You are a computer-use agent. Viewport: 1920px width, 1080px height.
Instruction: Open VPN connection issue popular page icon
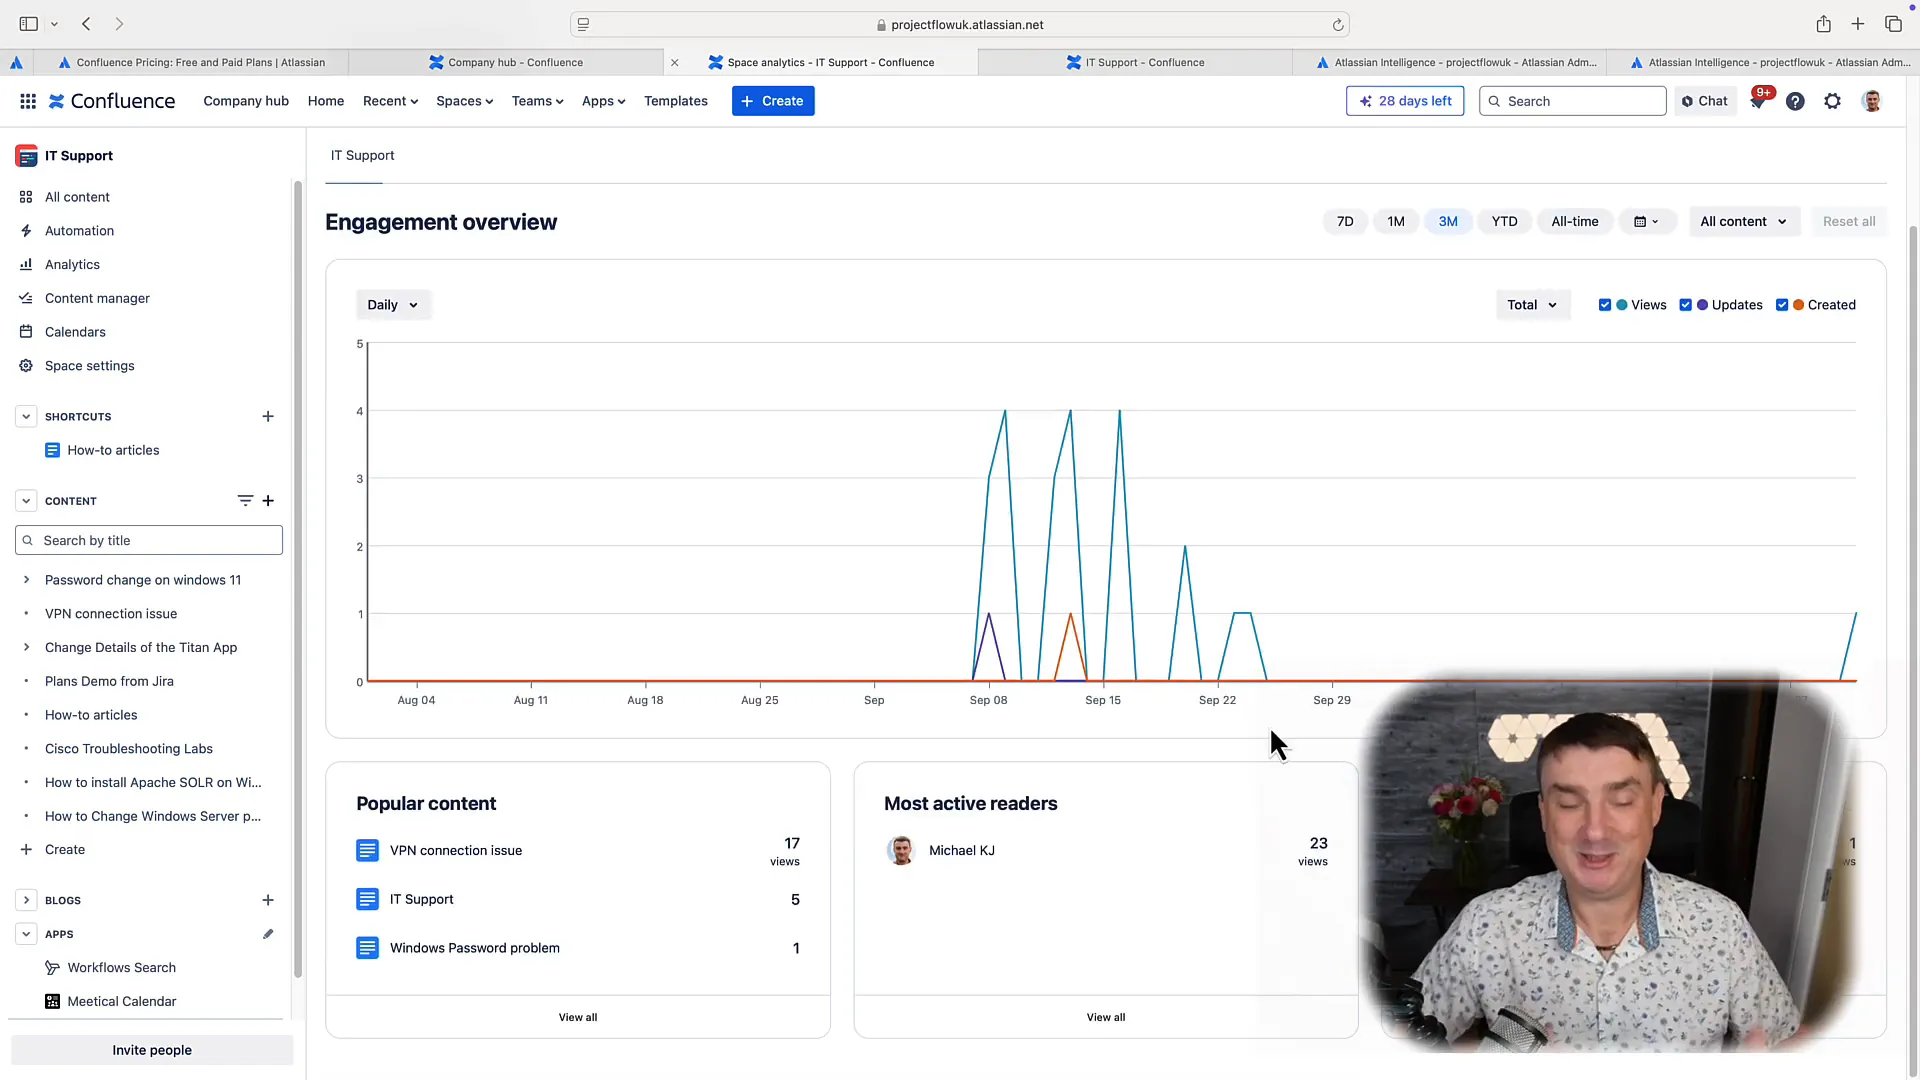[367, 851]
